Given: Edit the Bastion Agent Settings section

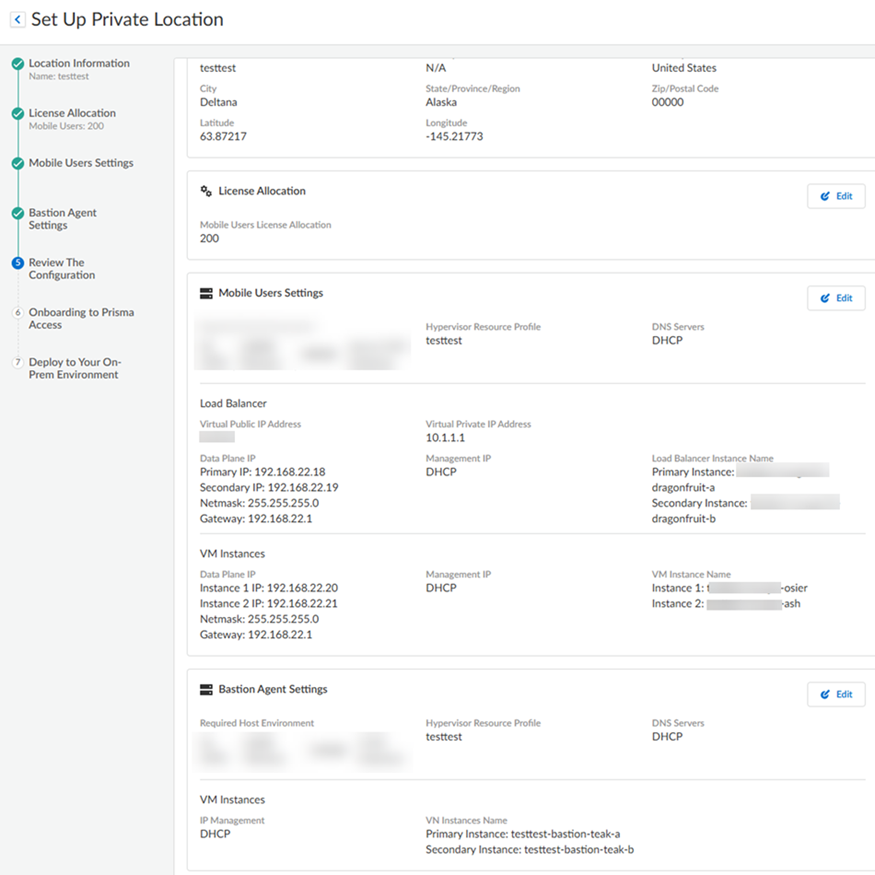Looking at the screenshot, I should pos(836,694).
